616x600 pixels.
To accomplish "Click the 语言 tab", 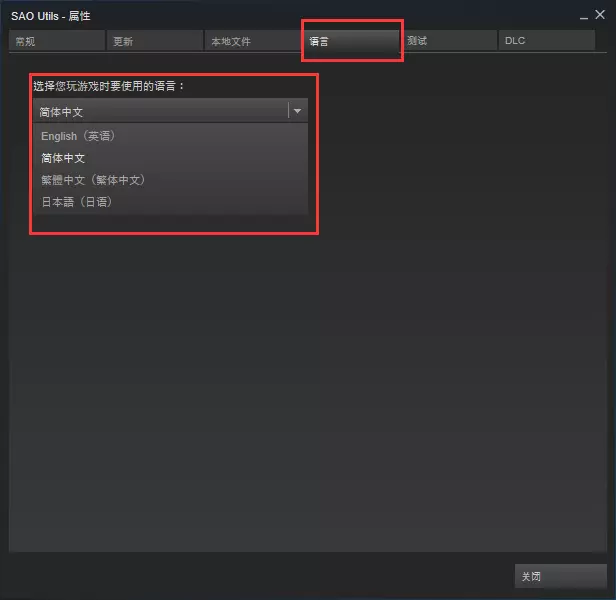I will pyautogui.click(x=351, y=40).
